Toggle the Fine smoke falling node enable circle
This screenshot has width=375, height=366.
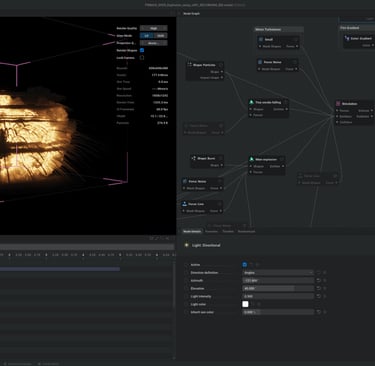pyautogui.click(x=285, y=102)
